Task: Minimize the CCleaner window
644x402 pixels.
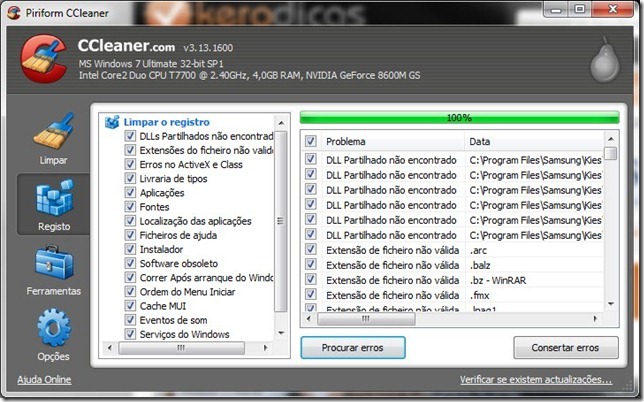Action: click(556, 9)
